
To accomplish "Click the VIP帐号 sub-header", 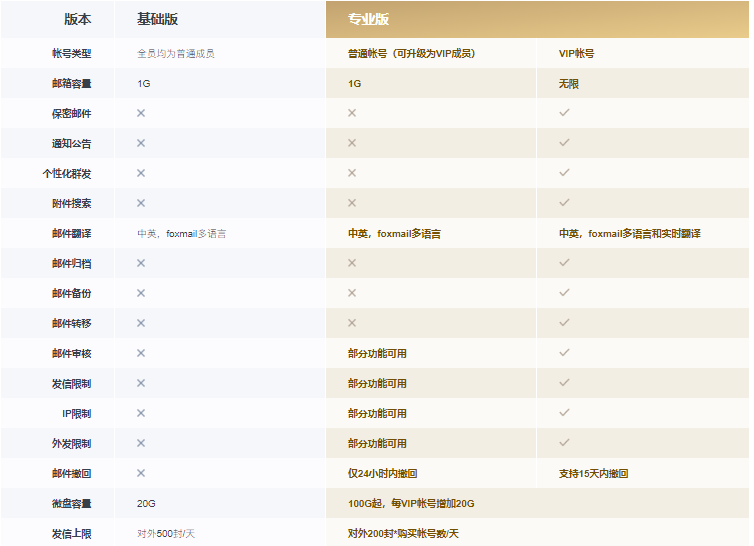I will [x=576, y=53].
